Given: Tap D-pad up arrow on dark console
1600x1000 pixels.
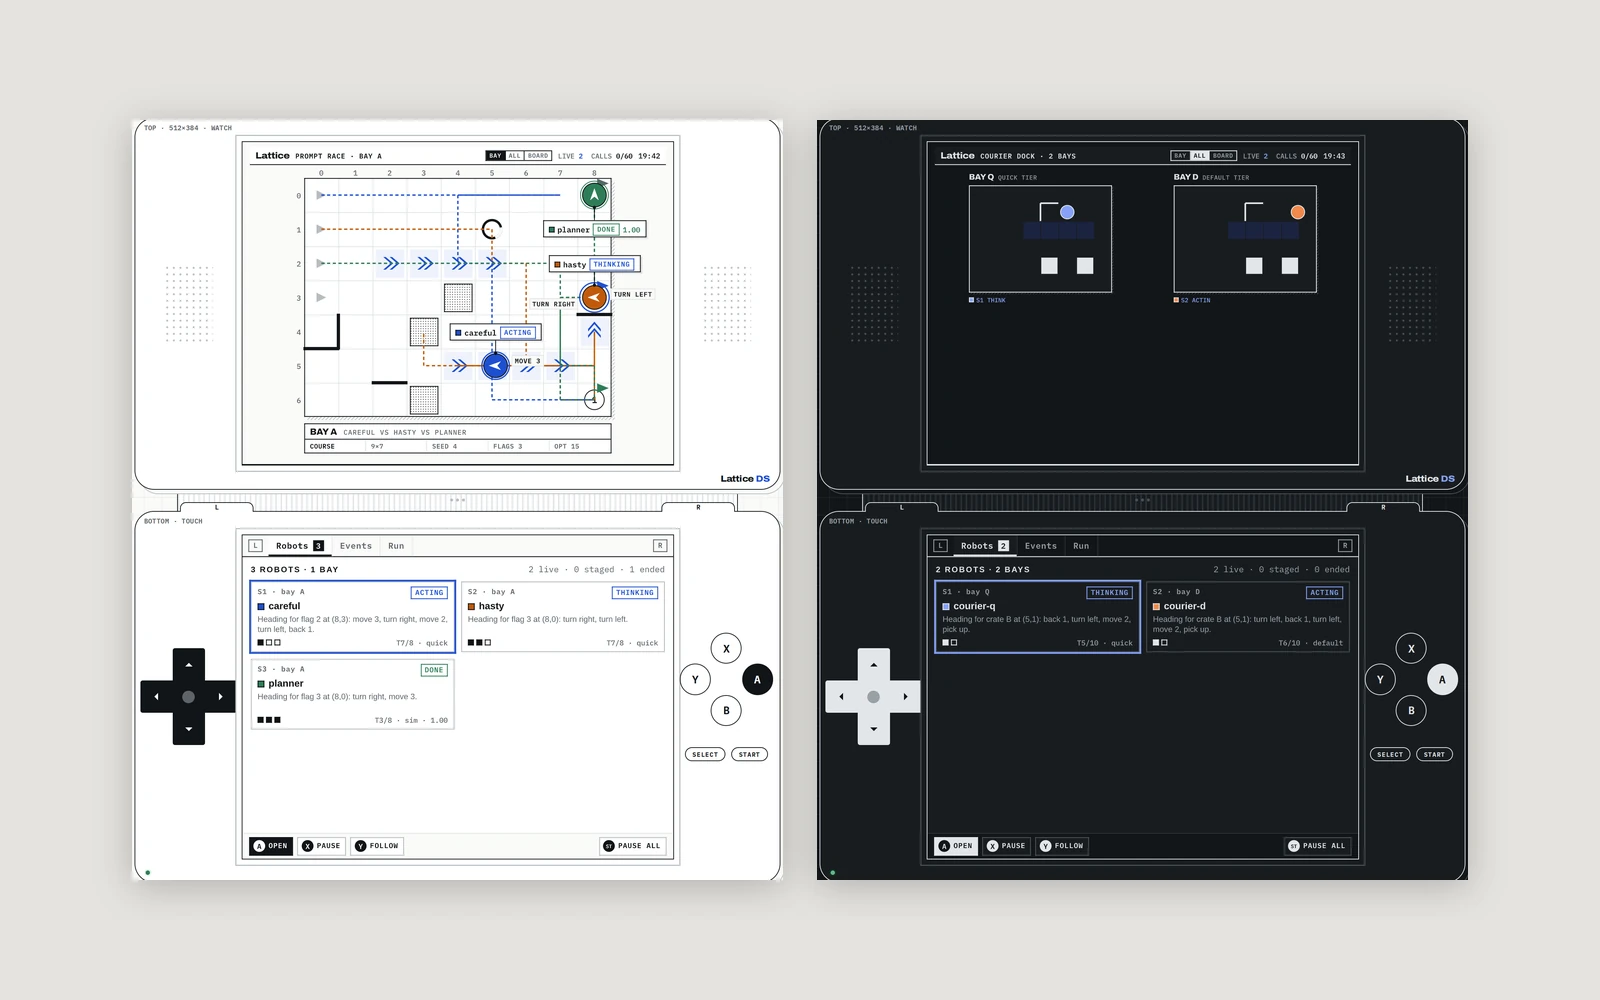Looking at the screenshot, I should pyautogui.click(x=873, y=665).
